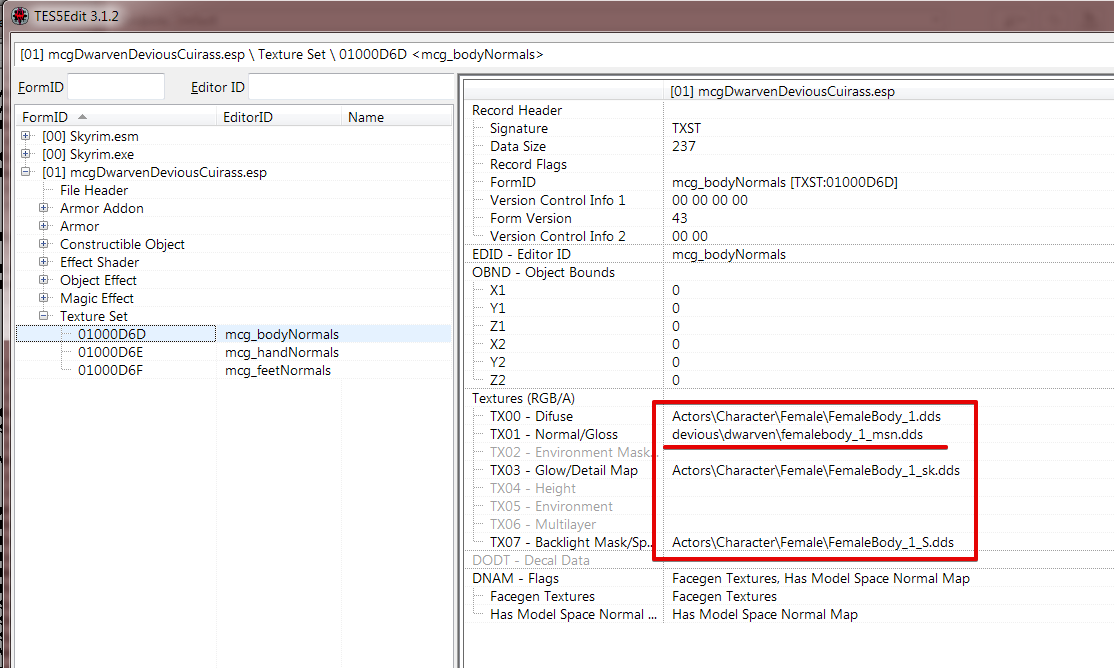Image resolution: width=1114 pixels, height=668 pixels.
Task: Expand the [00] Skyrim.esm node
Action: click(26, 136)
